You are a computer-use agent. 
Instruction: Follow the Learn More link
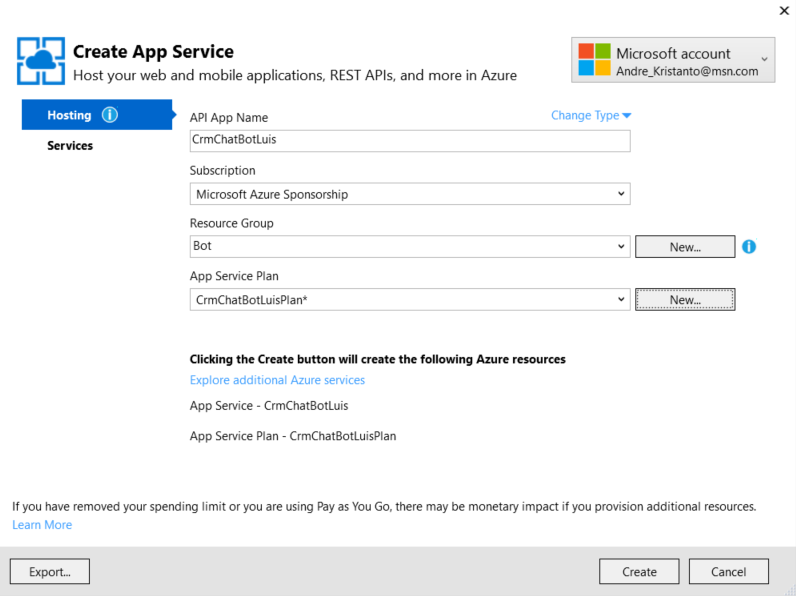(42, 525)
